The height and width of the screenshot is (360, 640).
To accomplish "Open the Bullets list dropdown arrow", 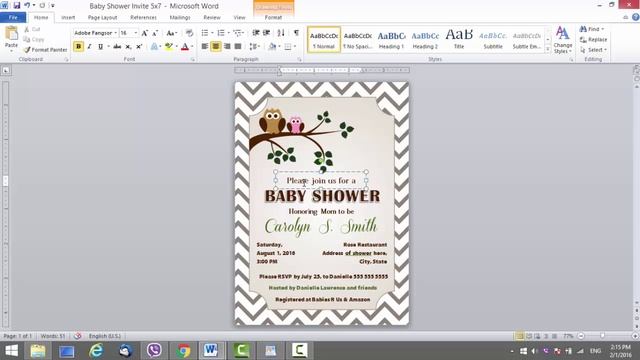I will tap(212, 33).
